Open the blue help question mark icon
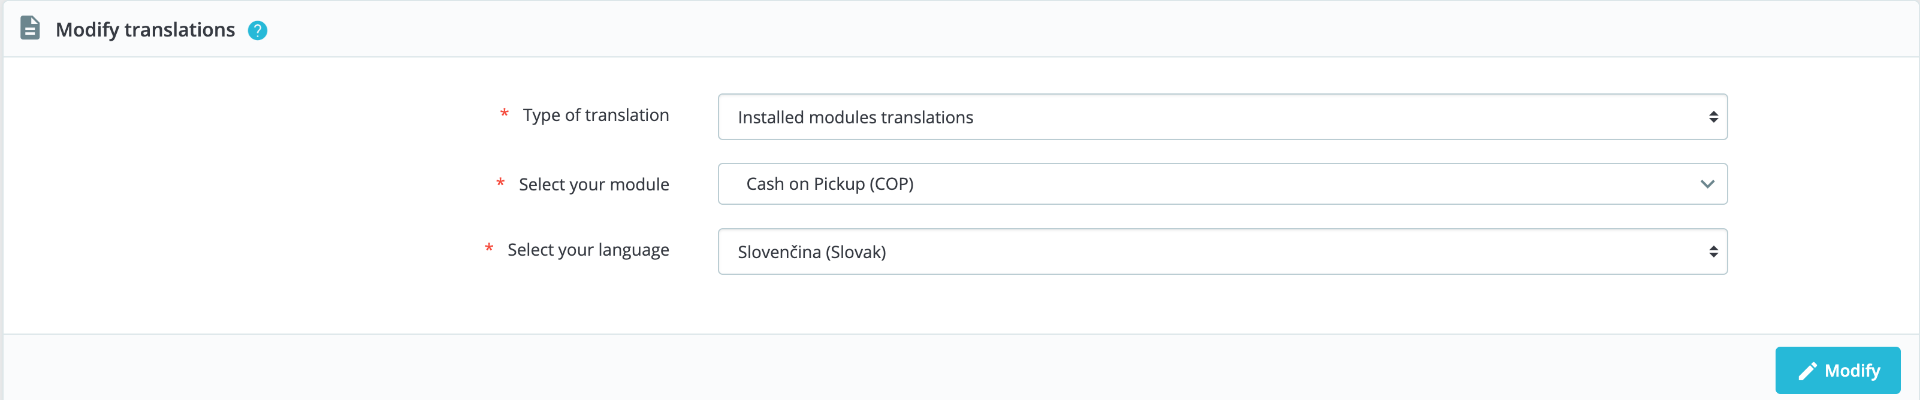Screen dimensions: 1920x400 (x=257, y=31)
